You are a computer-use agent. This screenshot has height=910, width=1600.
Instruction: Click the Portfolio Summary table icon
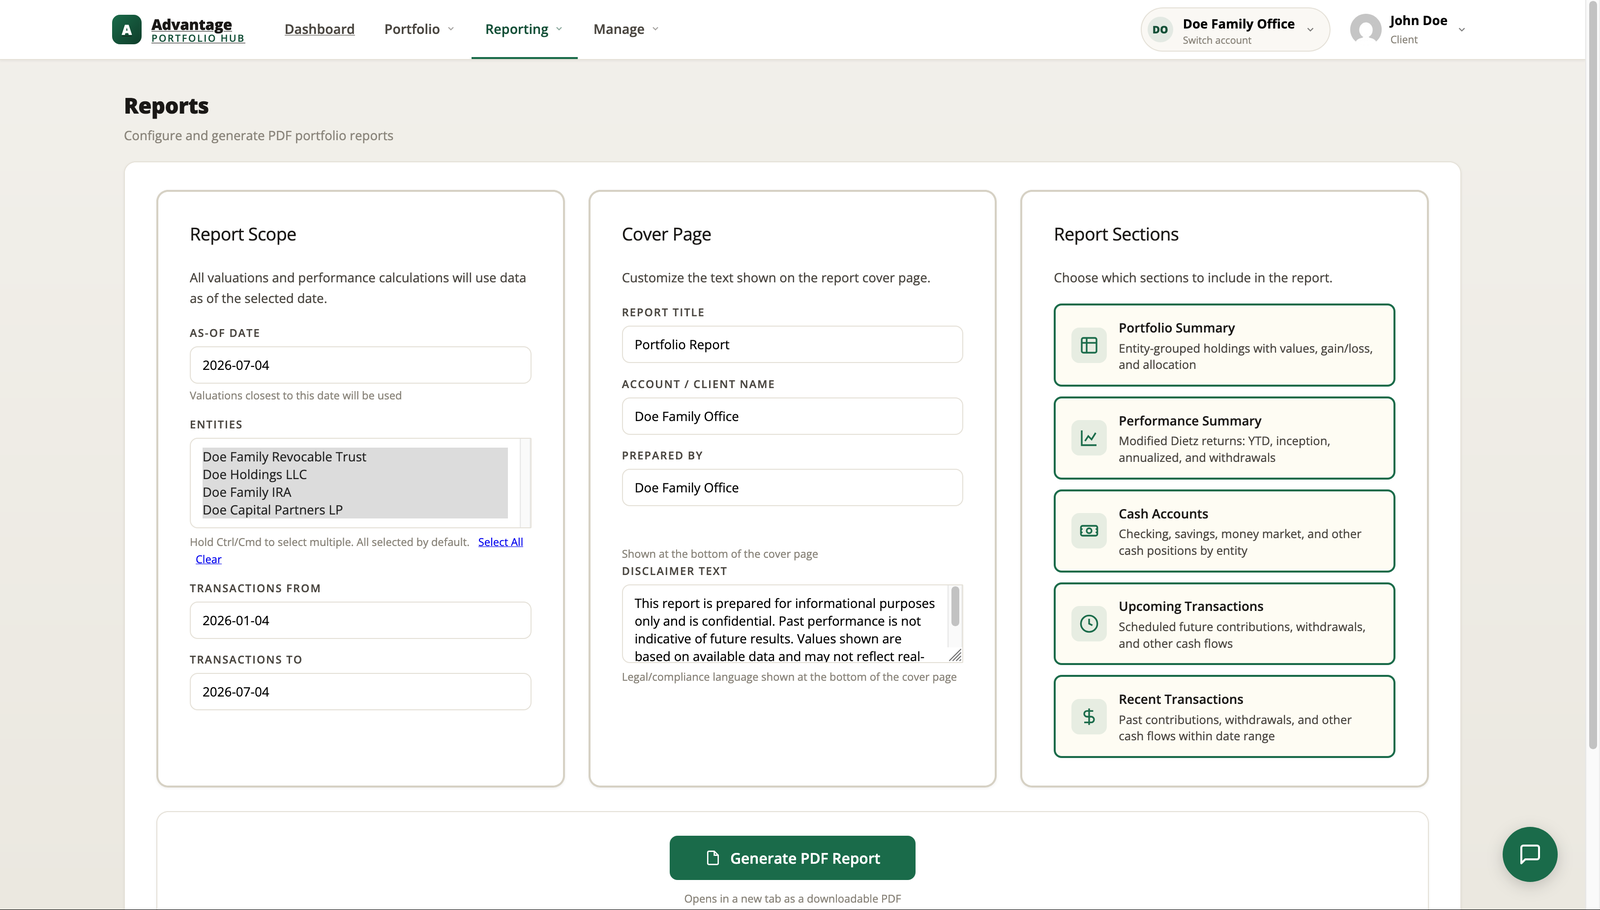pyautogui.click(x=1089, y=345)
